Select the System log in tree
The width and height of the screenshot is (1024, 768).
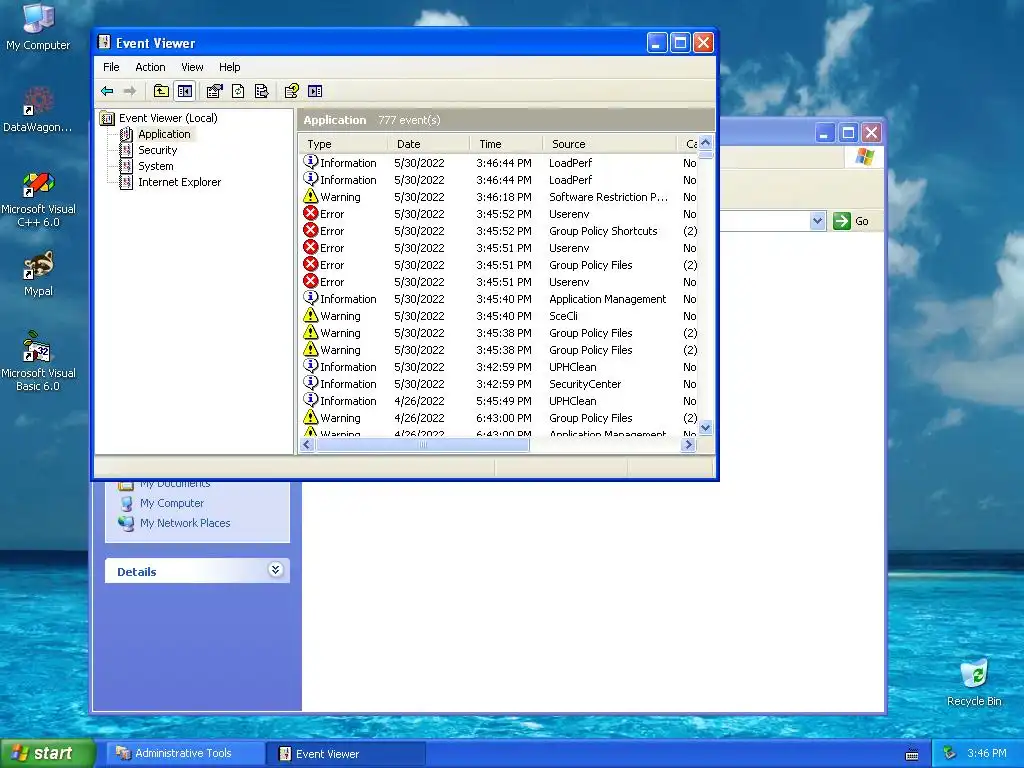pos(155,166)
